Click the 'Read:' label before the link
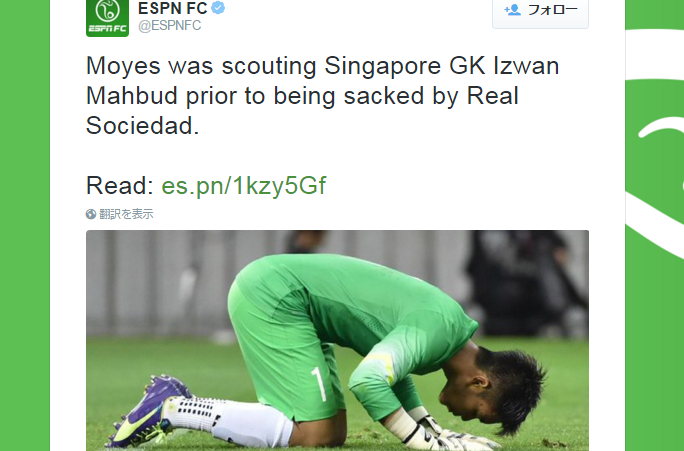The height and width of the screenshot is (451, 684). click(x=120, y=185)
